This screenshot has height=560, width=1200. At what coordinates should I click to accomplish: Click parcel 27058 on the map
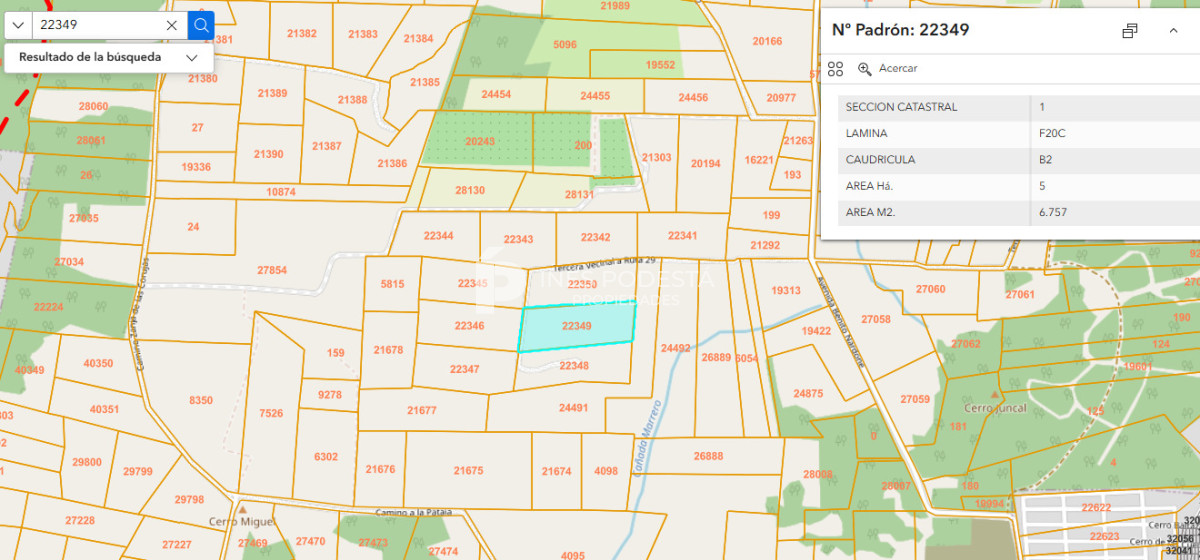click(875, 319)
